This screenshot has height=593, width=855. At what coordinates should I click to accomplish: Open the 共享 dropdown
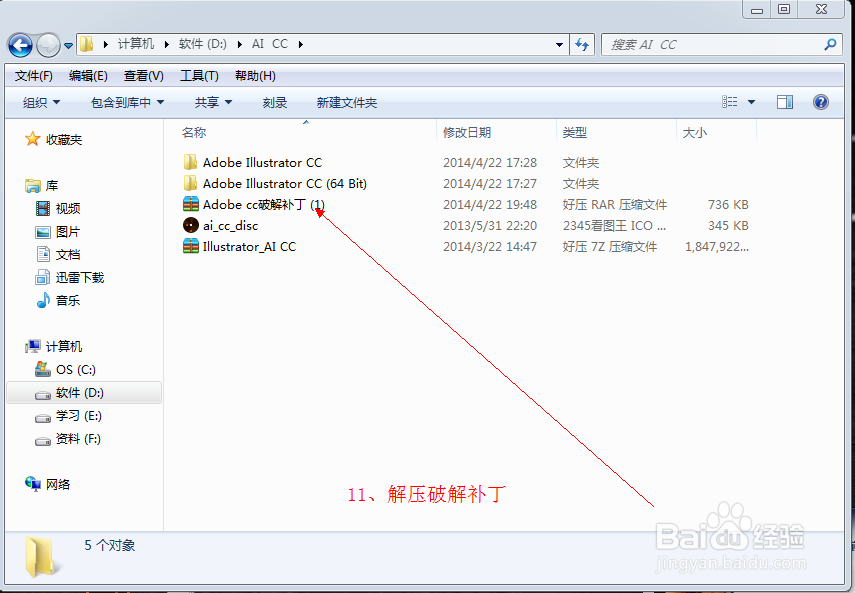pyautogui.click(x=213, y=102)
